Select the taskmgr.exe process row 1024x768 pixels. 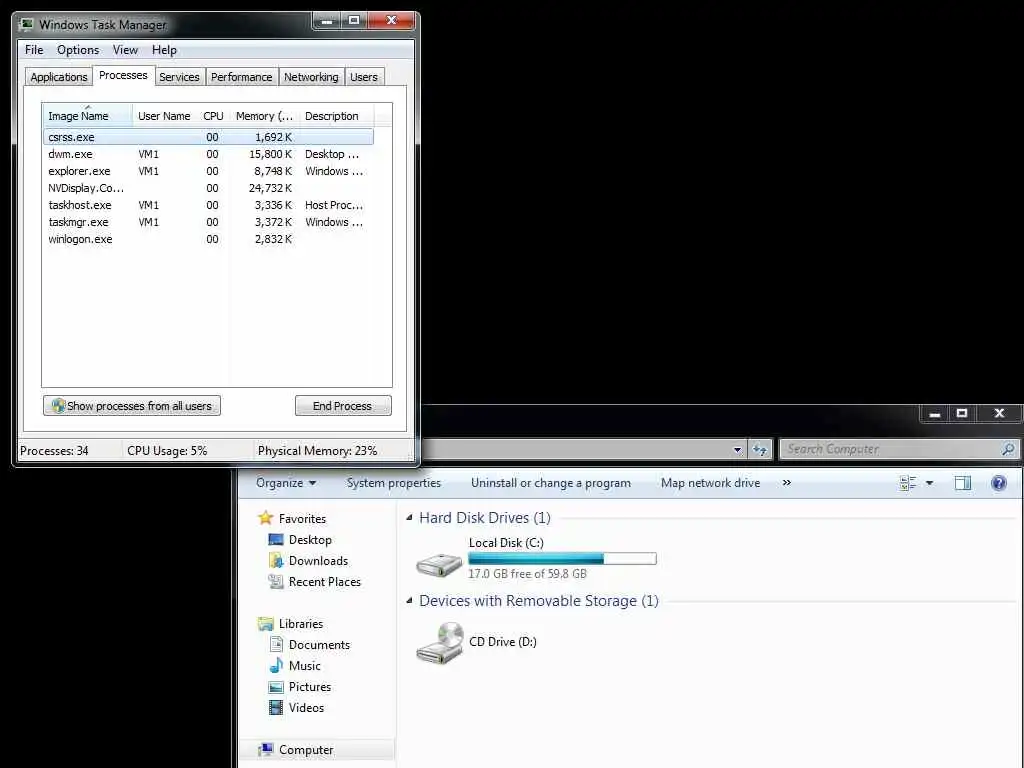pos(208,222)
